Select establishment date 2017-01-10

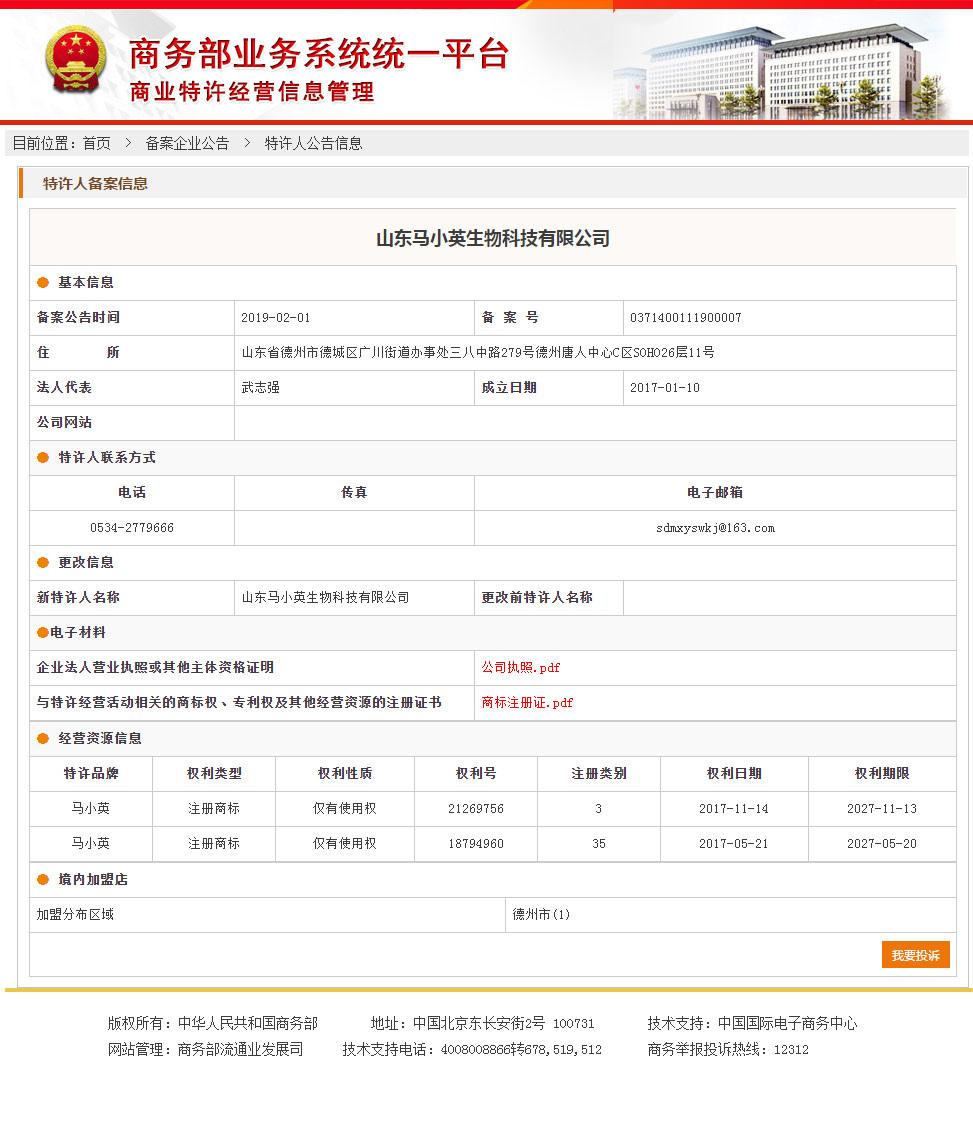click(x=665, y=388)
